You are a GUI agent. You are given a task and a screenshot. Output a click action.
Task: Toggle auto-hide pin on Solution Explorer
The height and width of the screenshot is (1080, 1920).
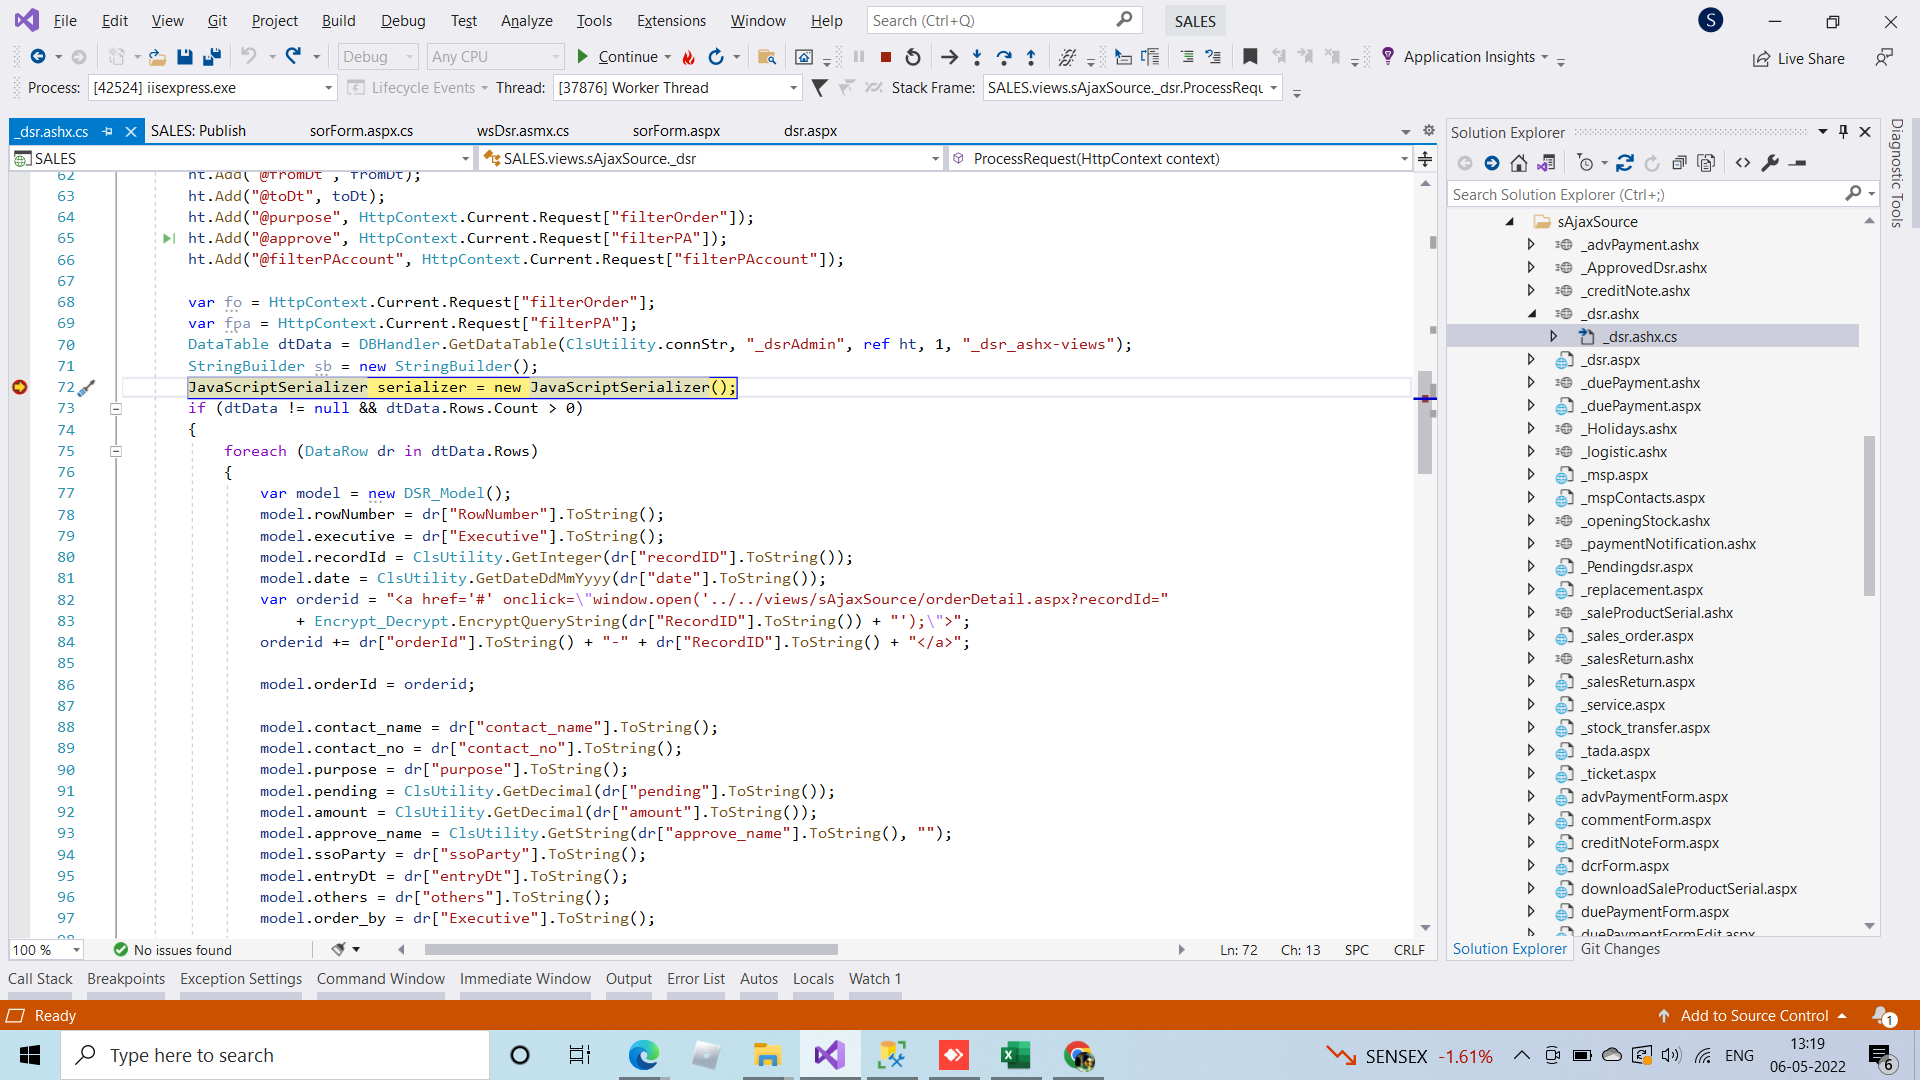coord(1843,132)
